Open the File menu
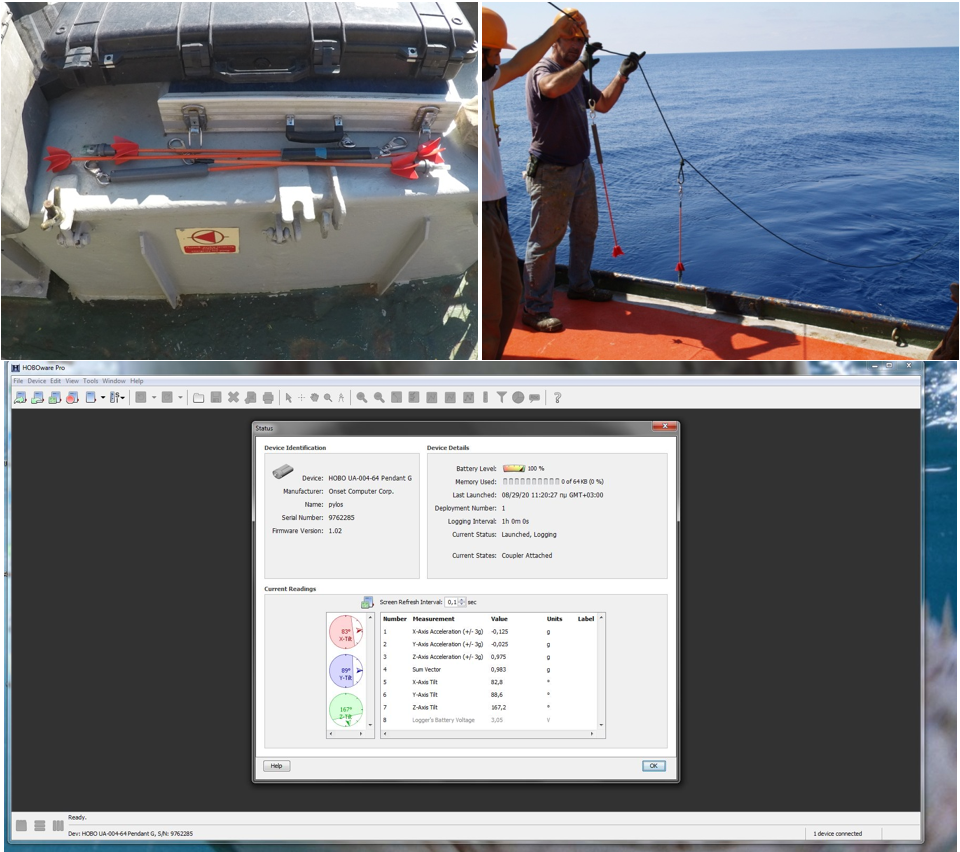This screenshot has height=852, width=960. click(18, 381)
